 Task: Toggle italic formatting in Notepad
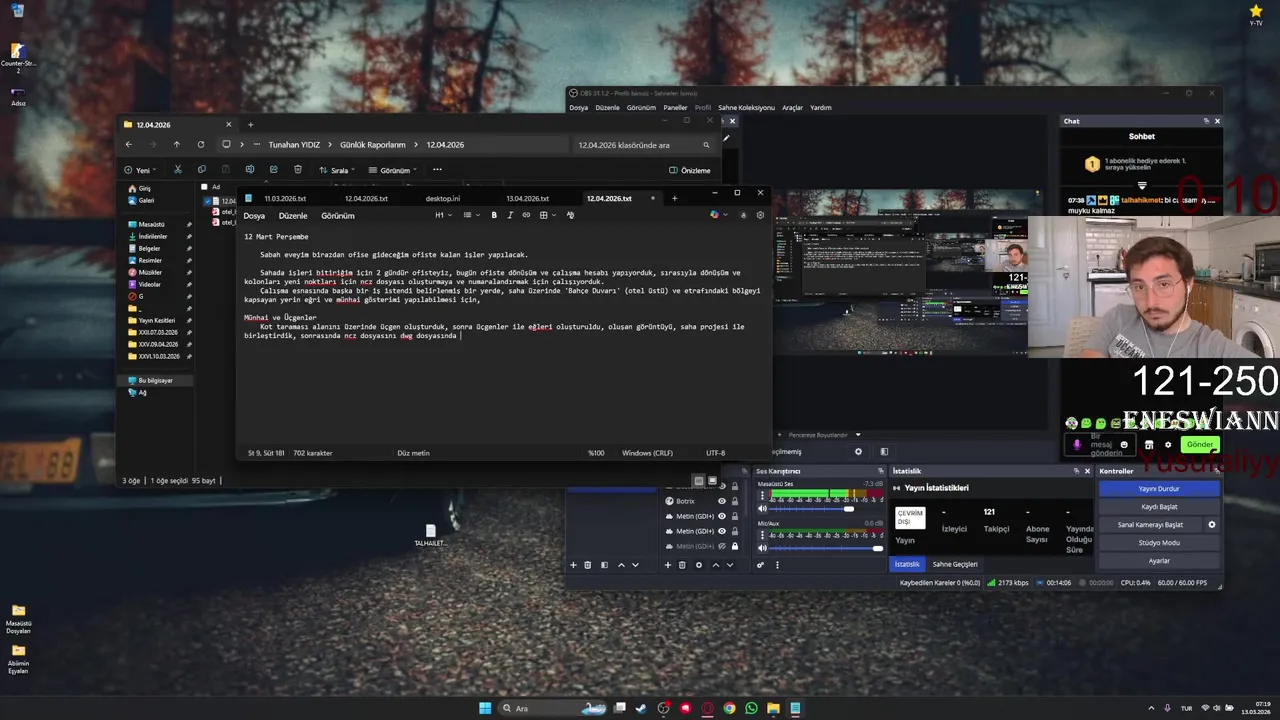click(510, 215)
